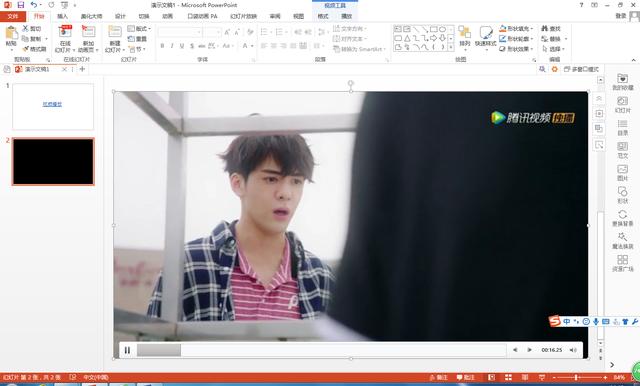Select the oval shape in the shapes gallery

click(442, 29)
